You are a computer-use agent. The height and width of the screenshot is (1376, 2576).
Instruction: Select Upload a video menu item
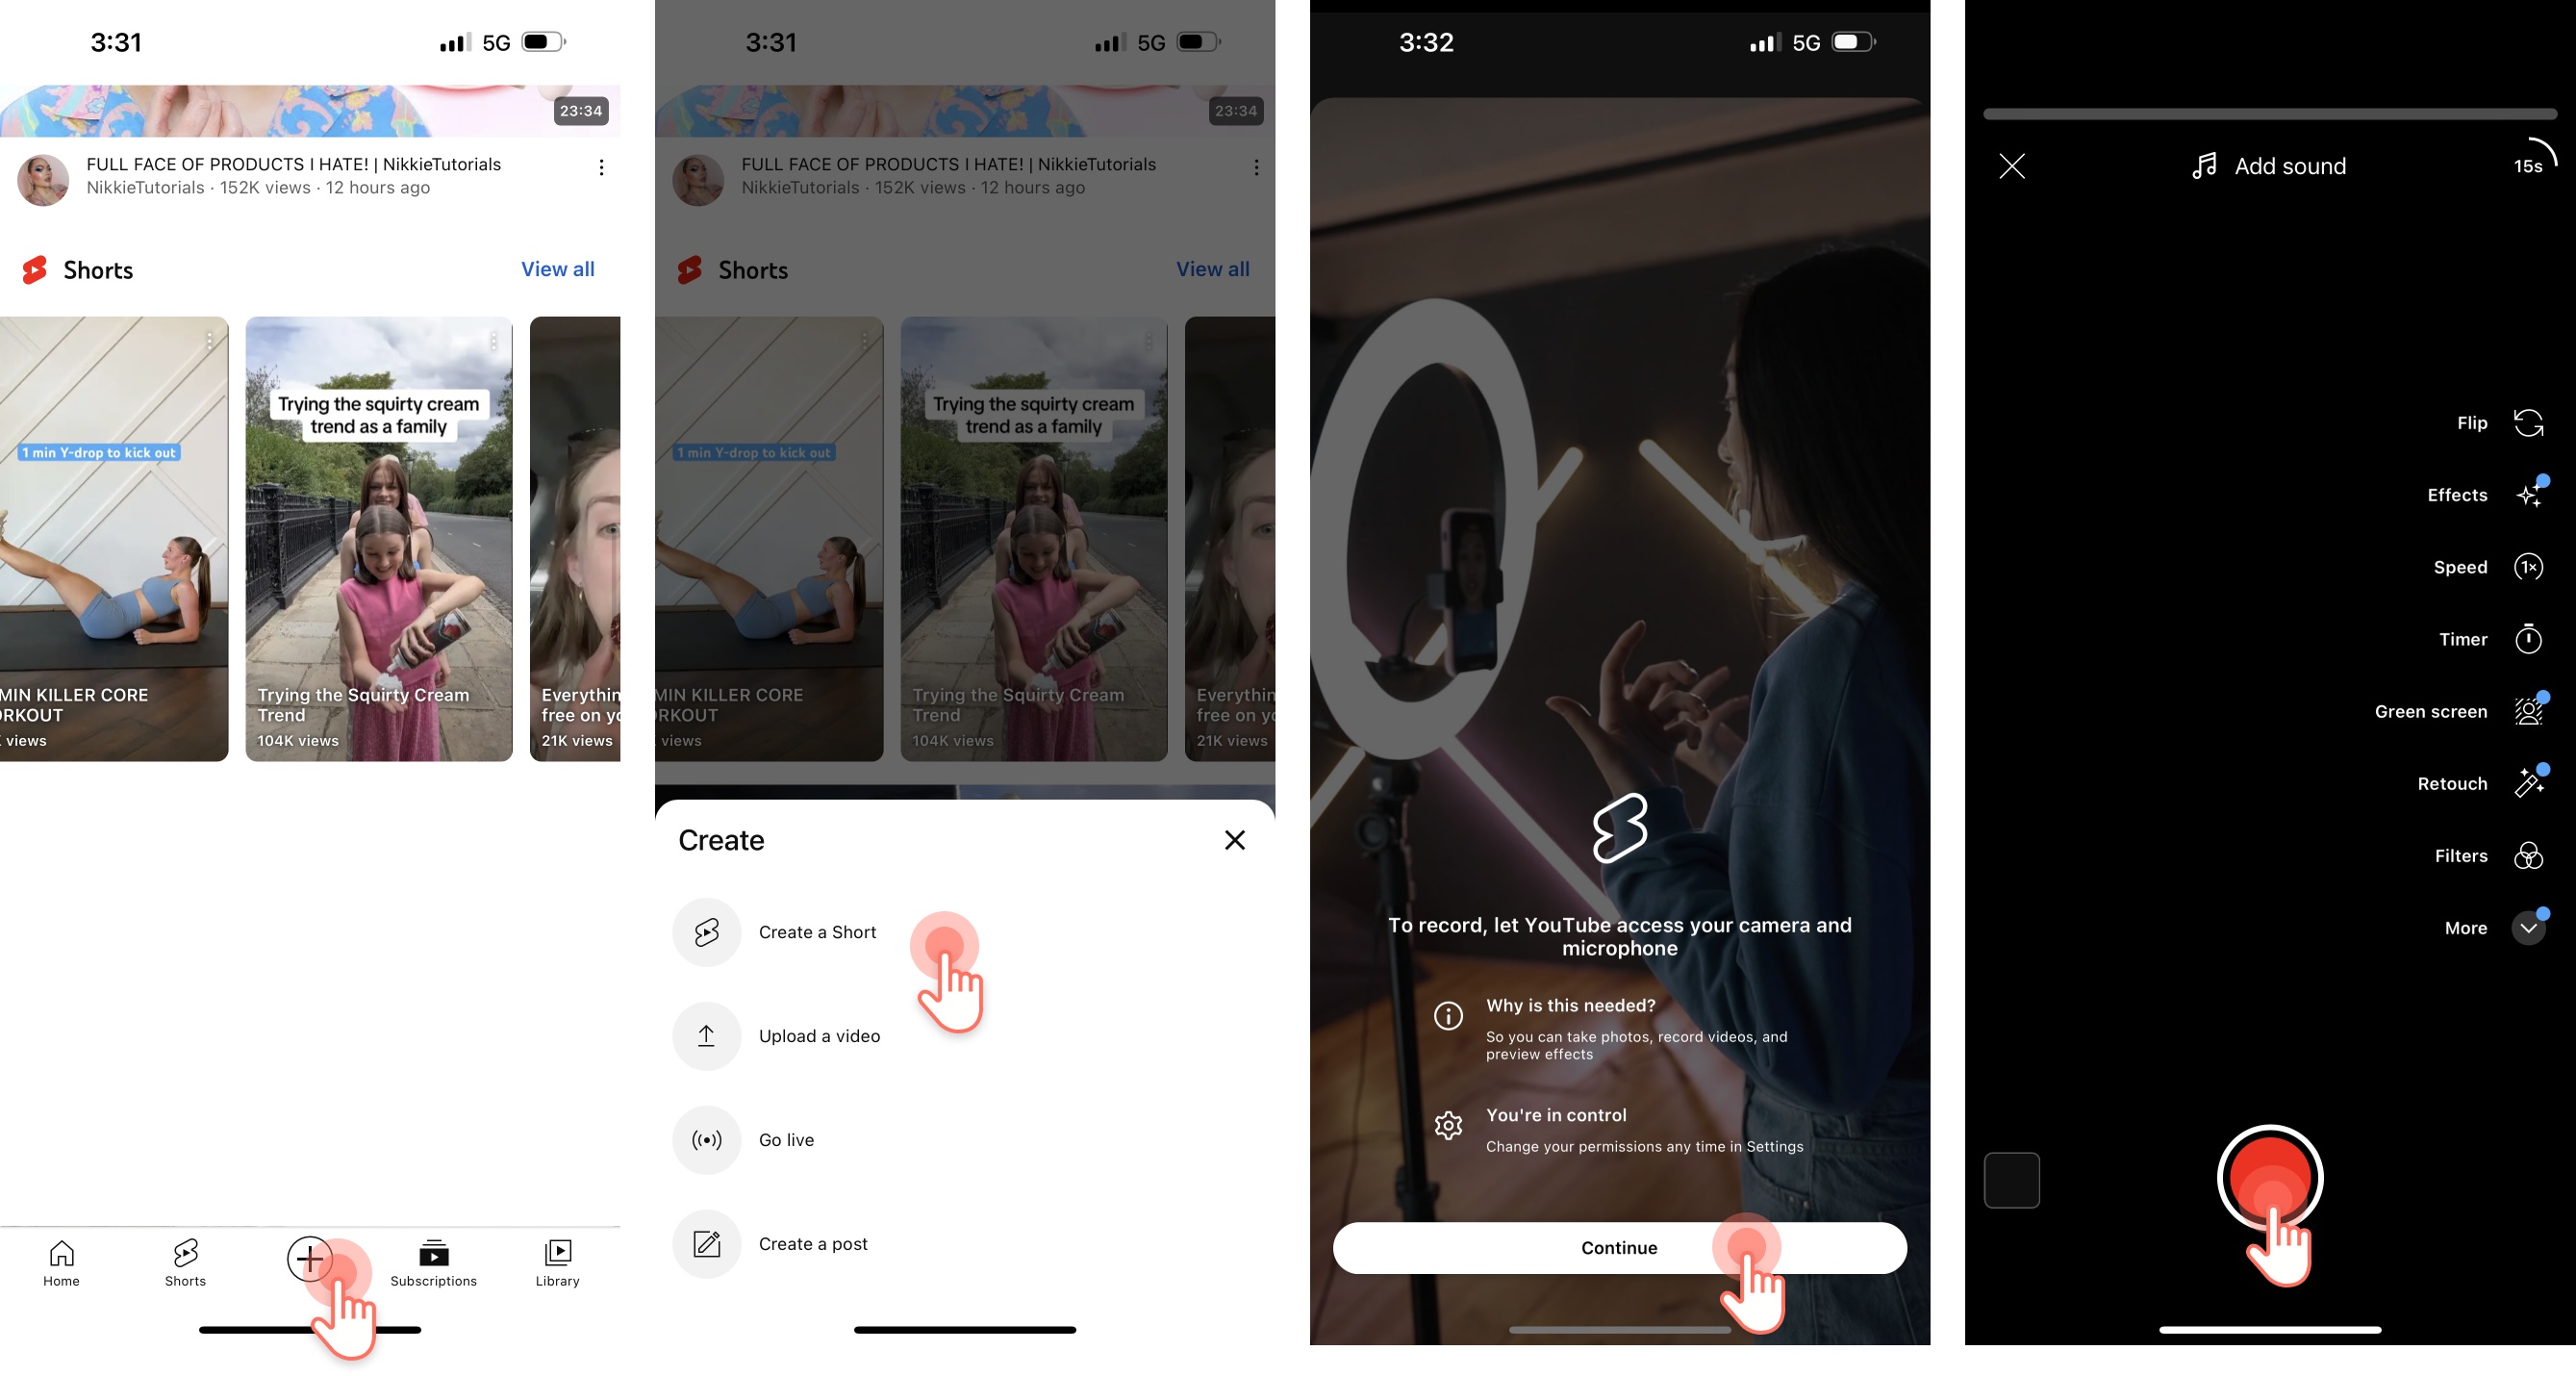point(820,1035)
